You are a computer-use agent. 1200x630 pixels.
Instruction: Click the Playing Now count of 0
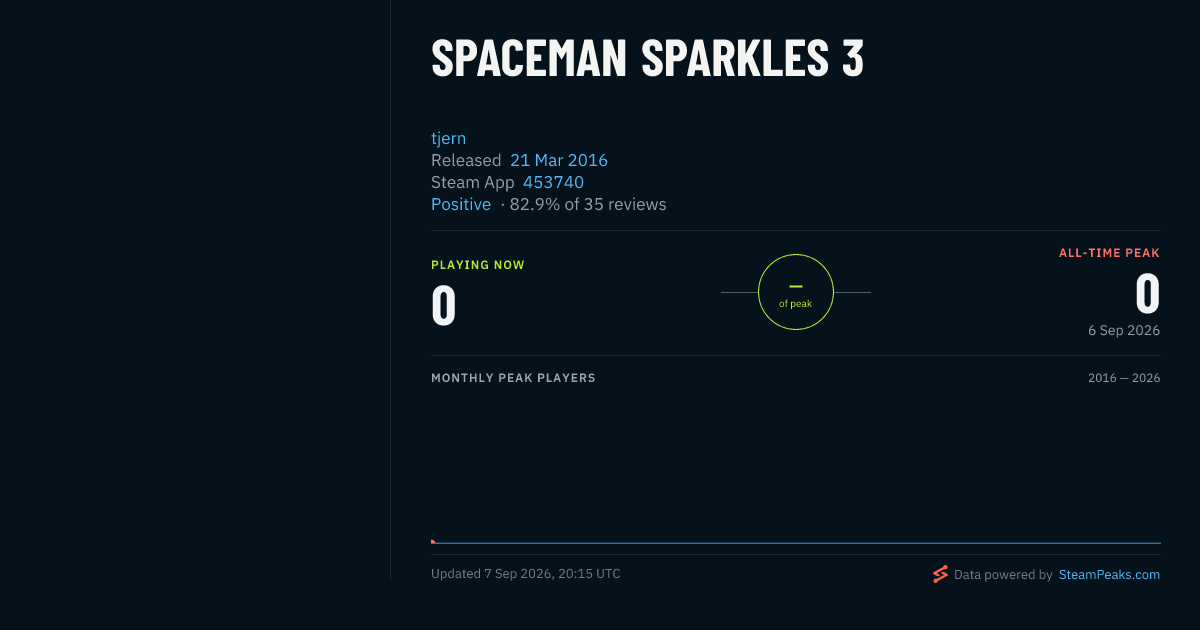[x=444, y=307]
